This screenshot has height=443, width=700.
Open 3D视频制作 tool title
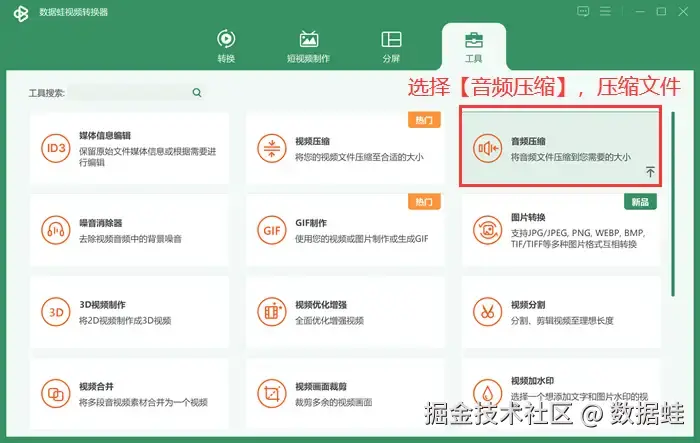click(102, 305)
